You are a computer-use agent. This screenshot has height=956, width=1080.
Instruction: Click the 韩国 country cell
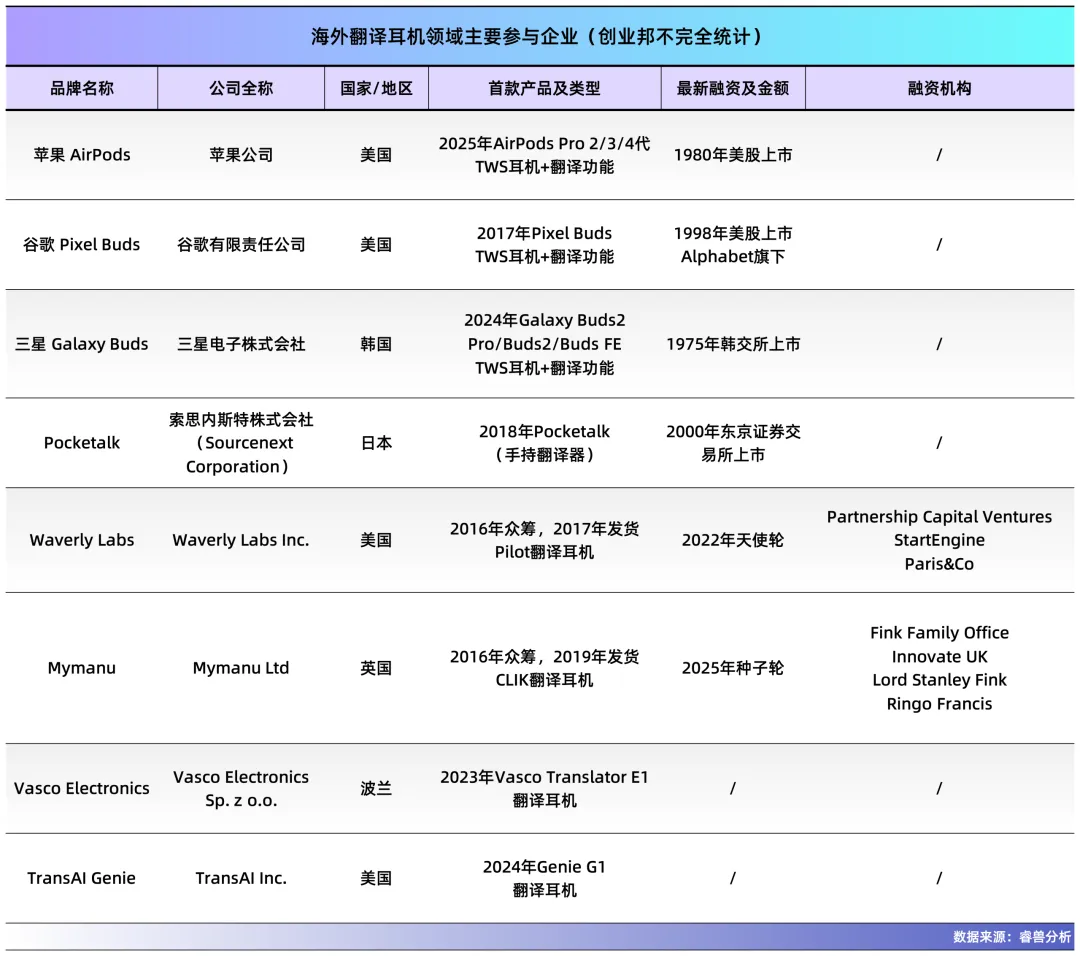[x=376, y=344]
